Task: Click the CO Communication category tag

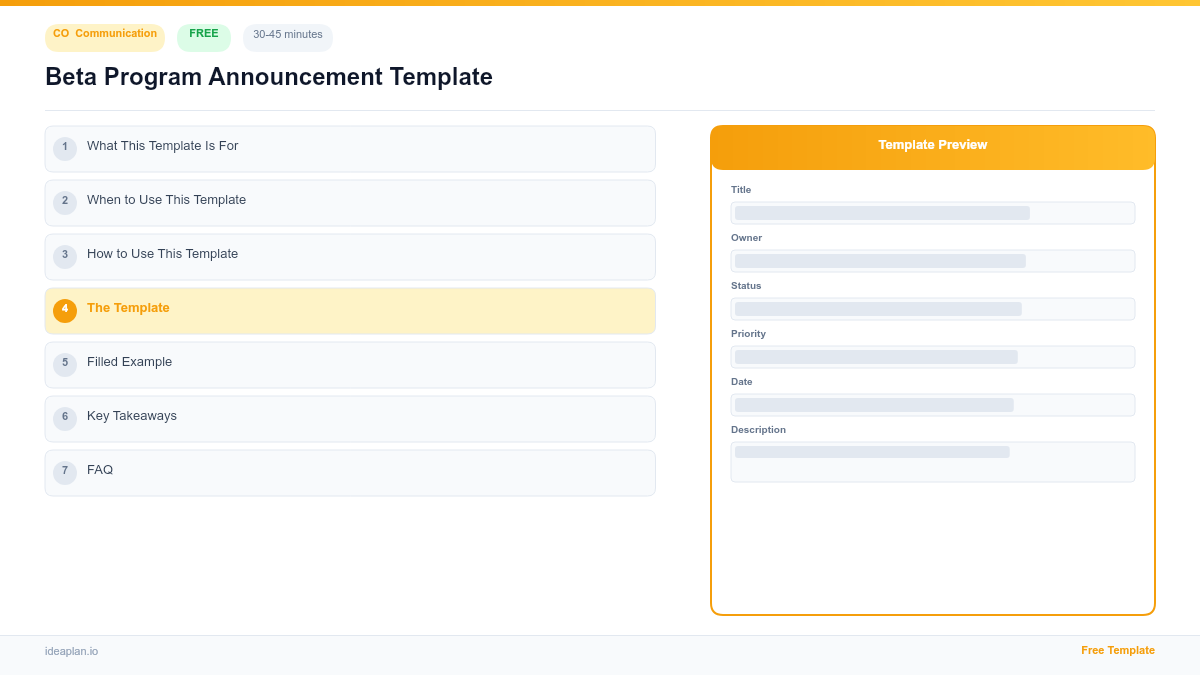Action: pyautogui.click(x=105, y=37)
